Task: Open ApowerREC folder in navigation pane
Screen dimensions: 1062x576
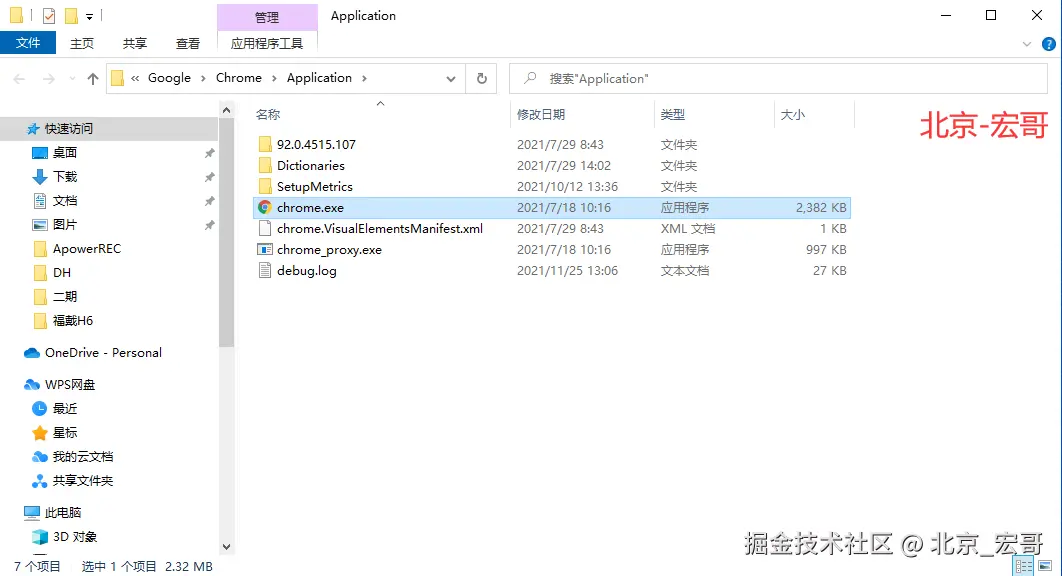Action: coord(87,249)
